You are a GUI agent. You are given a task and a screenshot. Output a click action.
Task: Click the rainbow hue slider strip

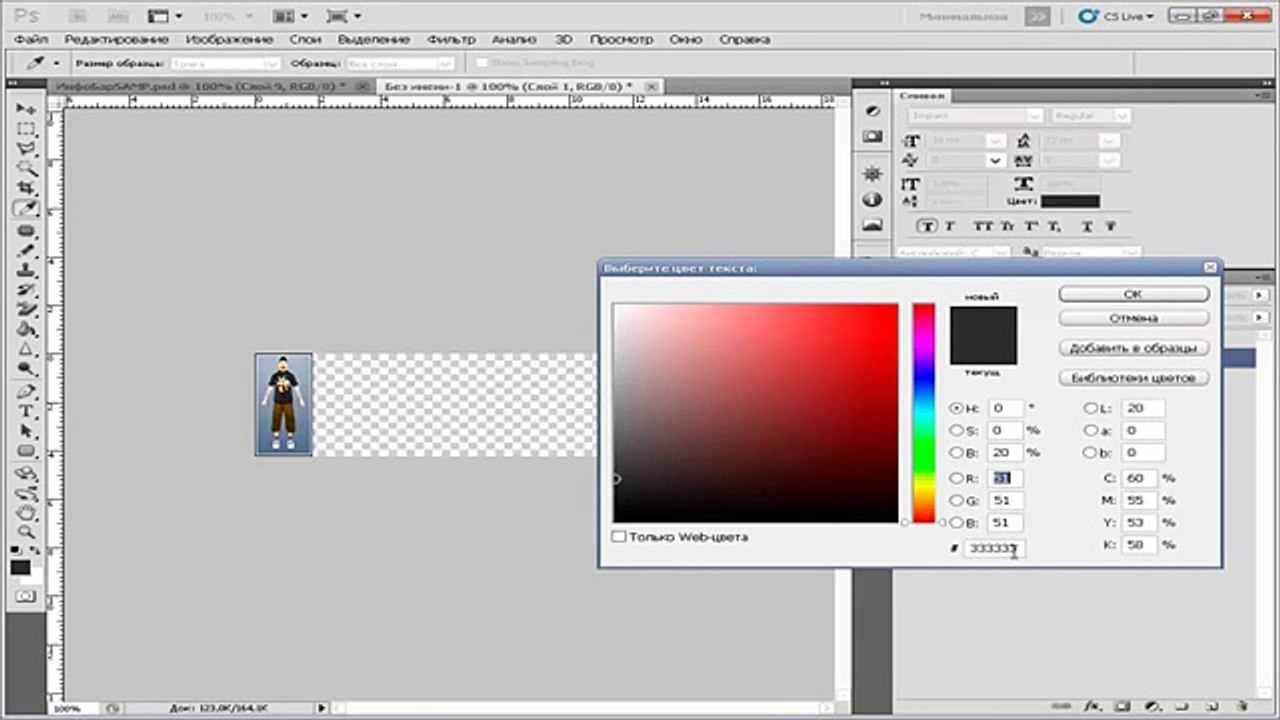[924, 412]
